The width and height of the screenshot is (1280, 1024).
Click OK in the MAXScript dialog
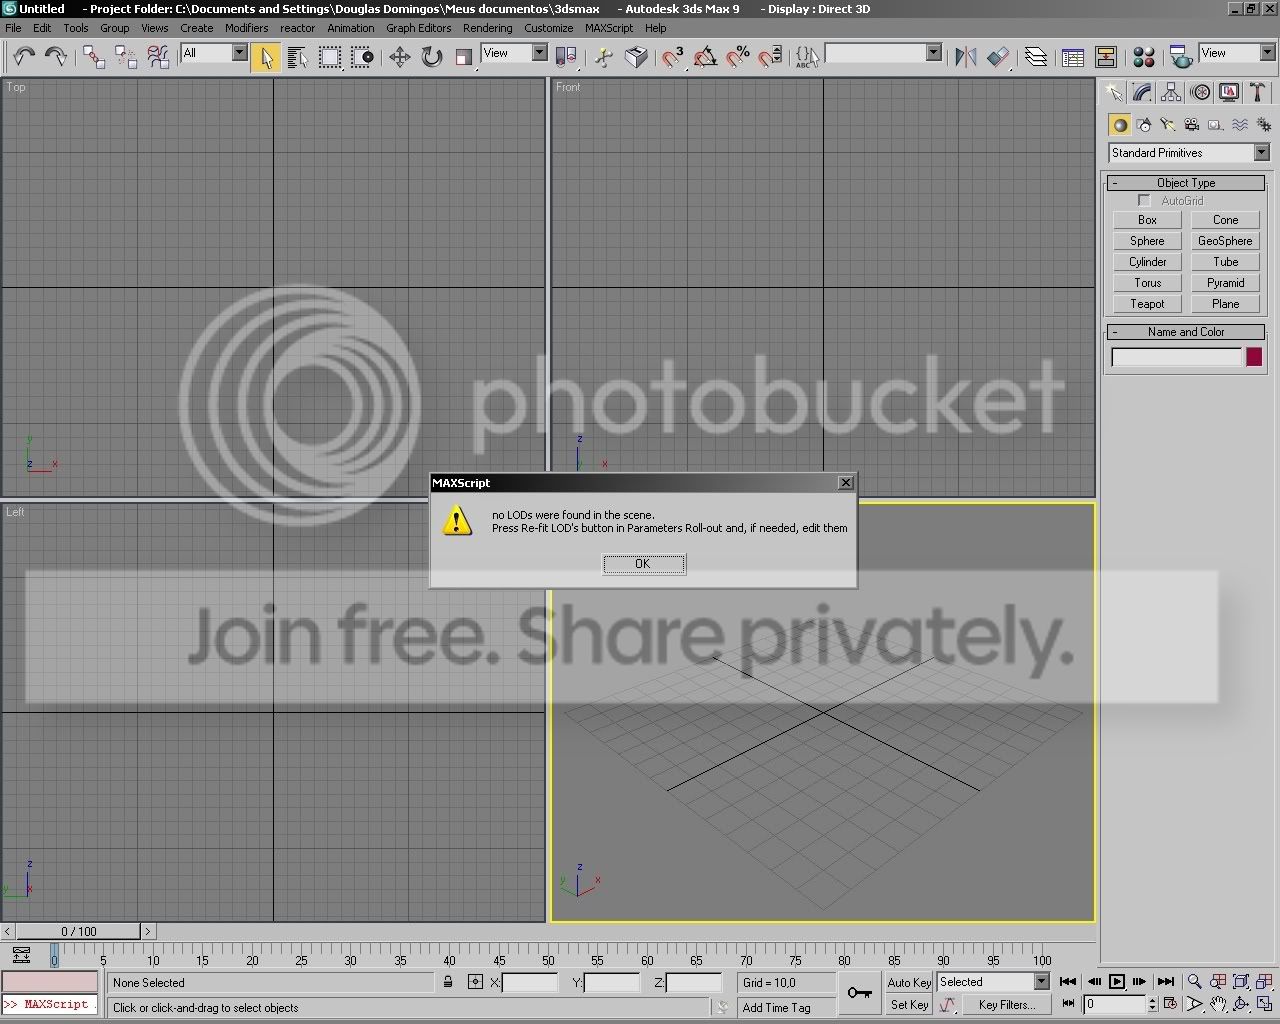[x=644, y=564]
